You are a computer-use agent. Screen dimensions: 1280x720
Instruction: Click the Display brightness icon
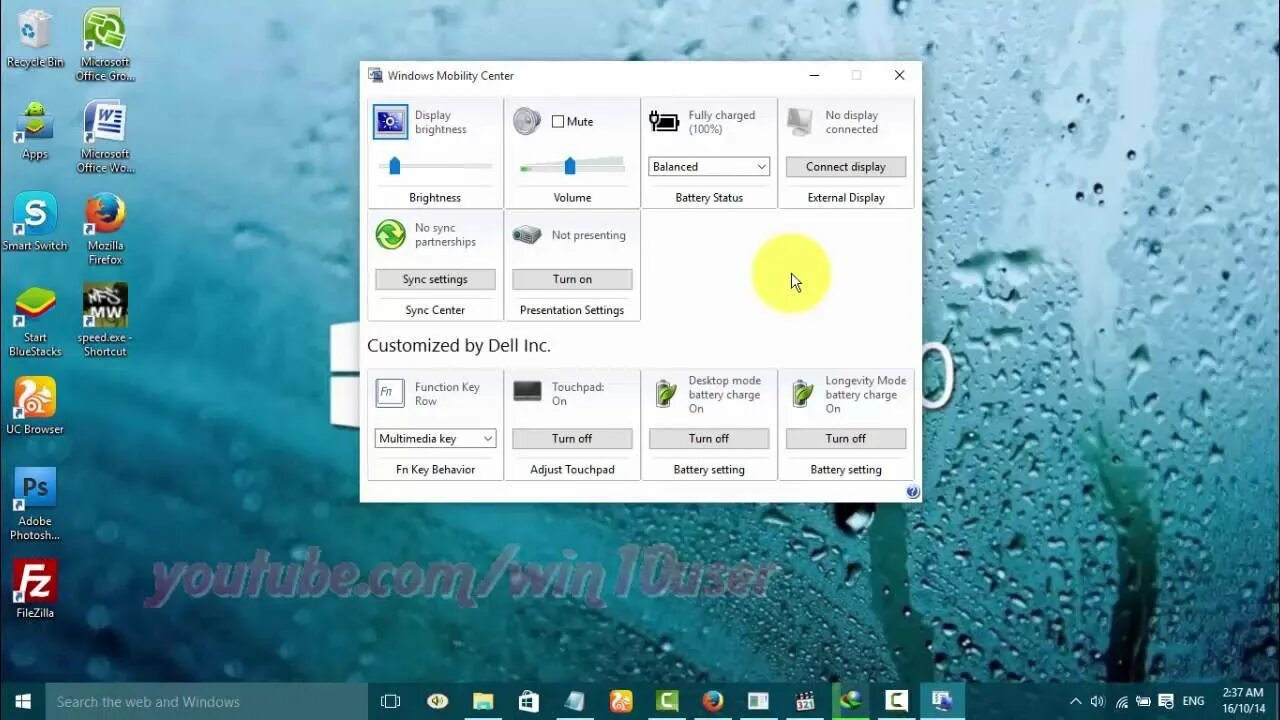pyautogui.click(x=391, y=122)
